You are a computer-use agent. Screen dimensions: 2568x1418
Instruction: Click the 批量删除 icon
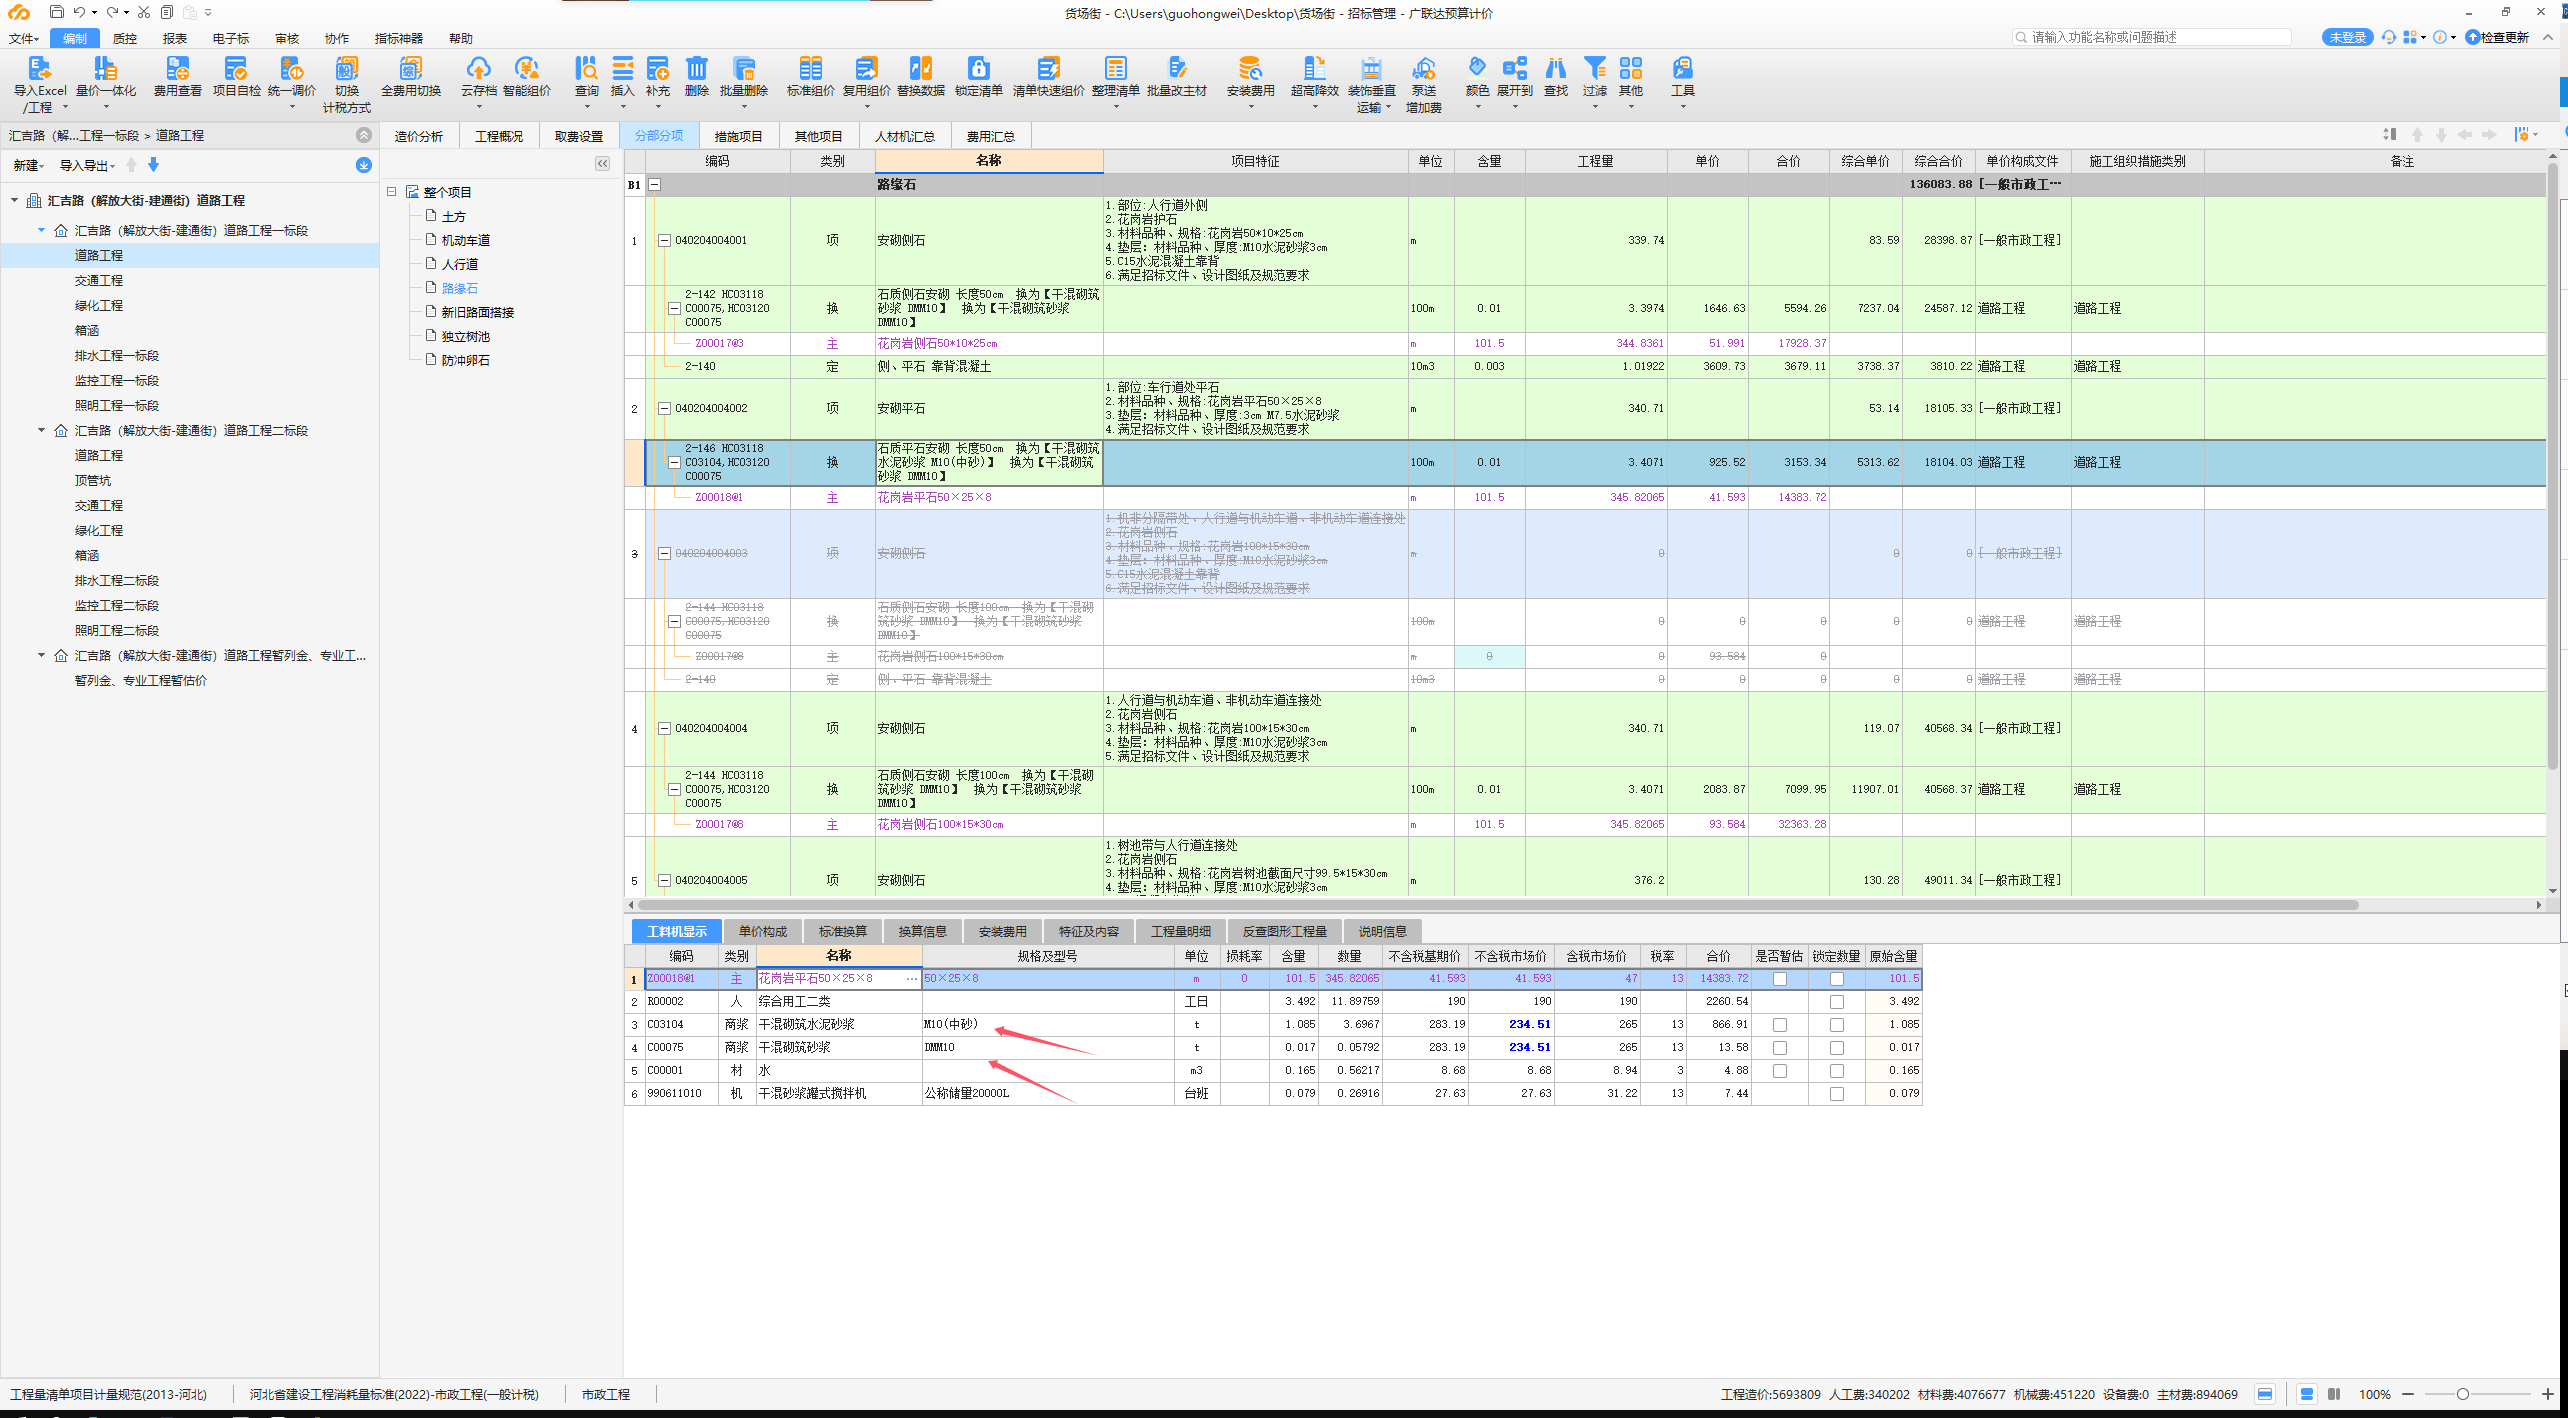(x=743, y=68)
